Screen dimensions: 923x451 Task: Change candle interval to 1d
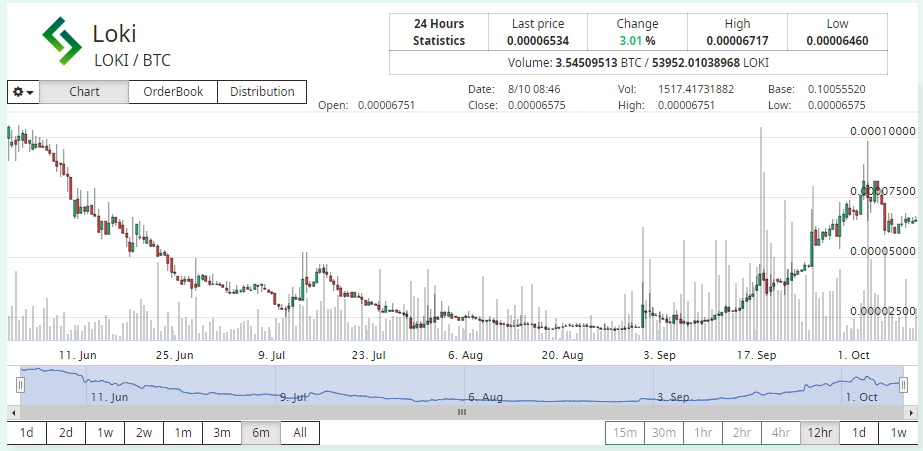[859, 433]
